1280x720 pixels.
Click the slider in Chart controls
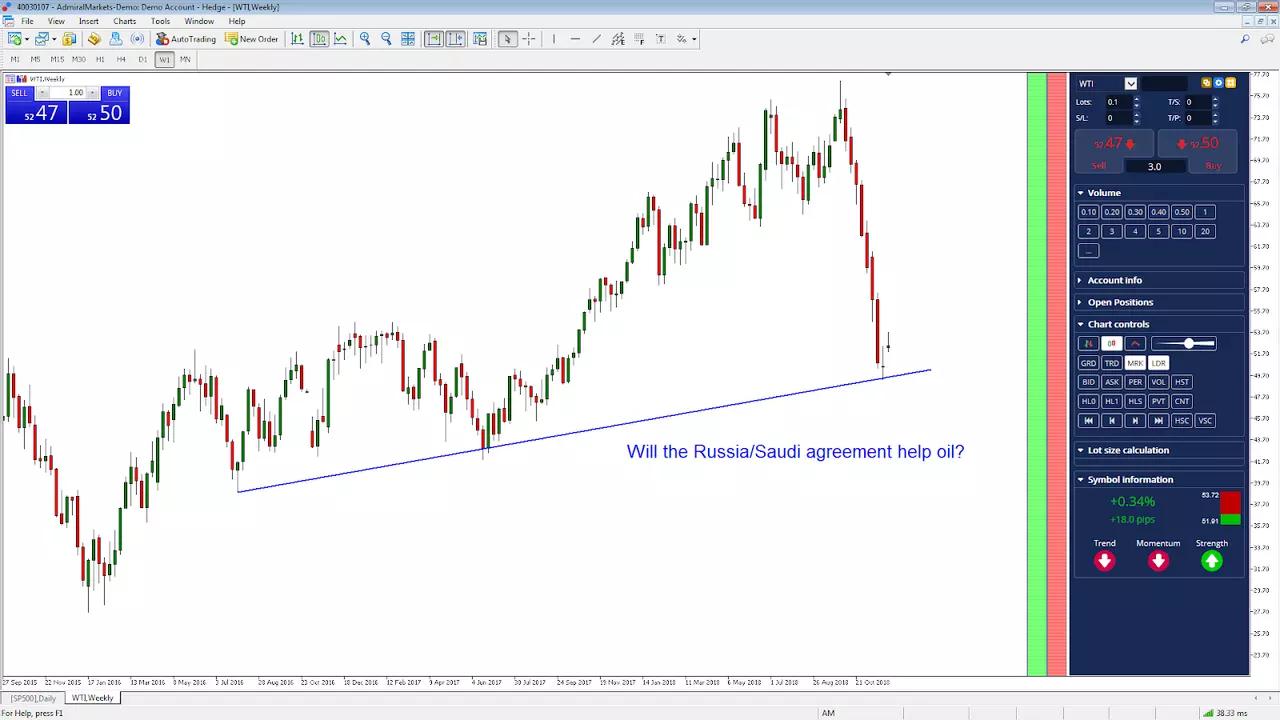coord(1184,344)
